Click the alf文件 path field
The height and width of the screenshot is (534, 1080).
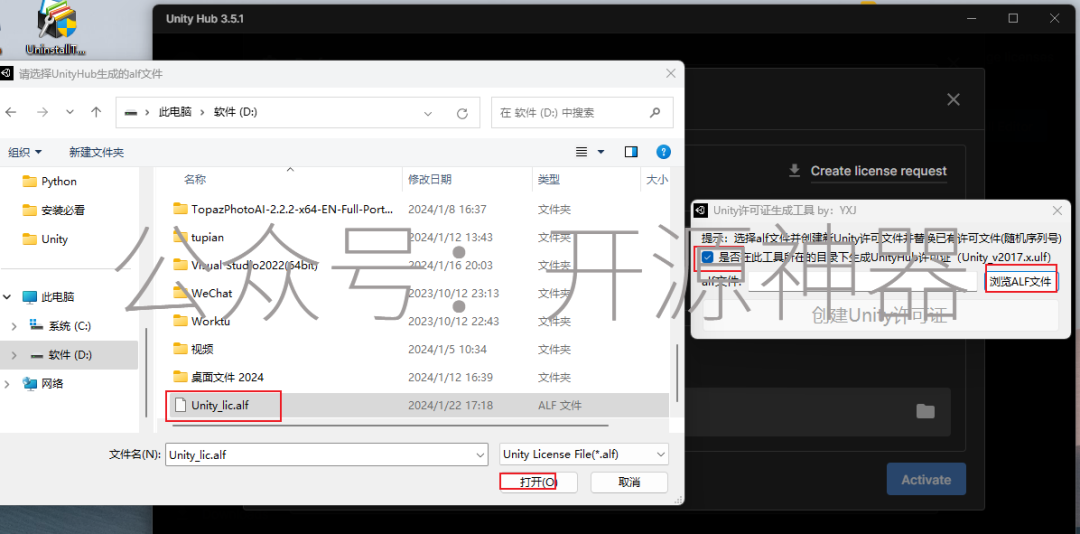[x=862, y=281]
